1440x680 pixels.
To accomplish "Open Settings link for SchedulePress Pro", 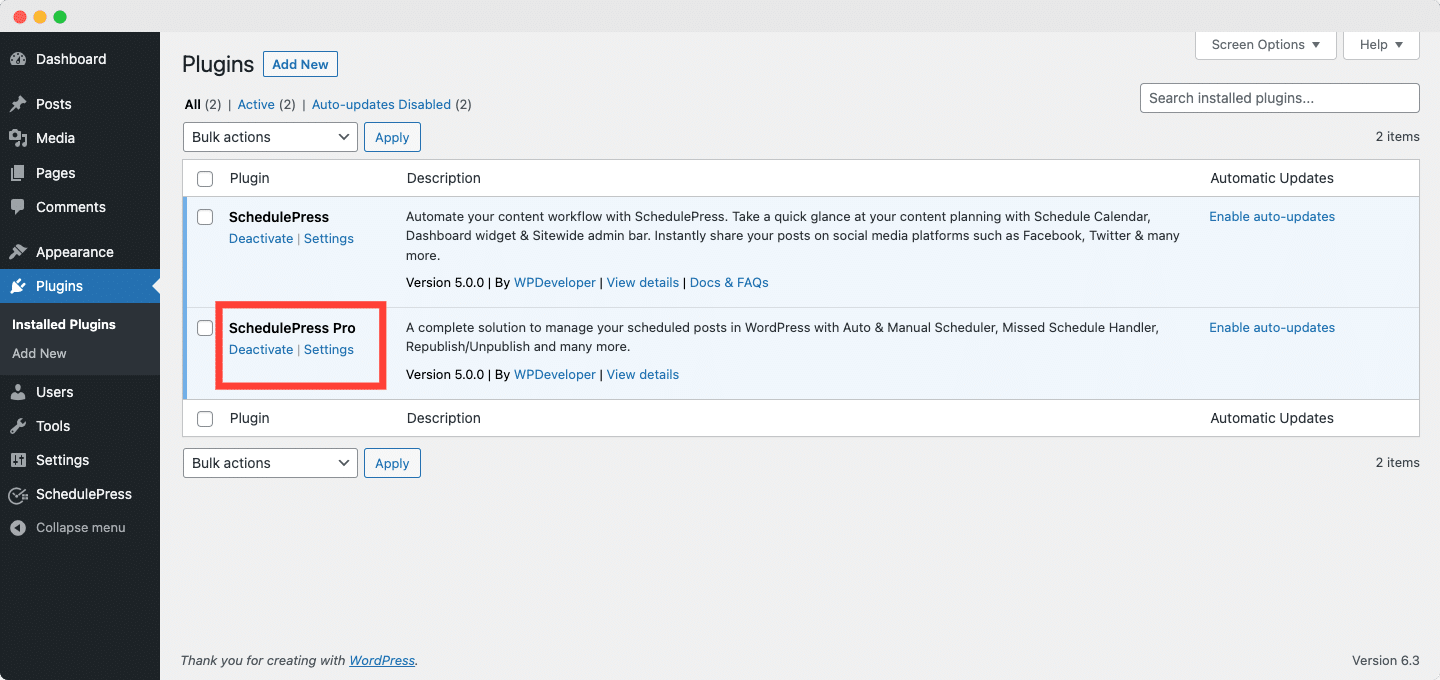I will coord(329,349).
